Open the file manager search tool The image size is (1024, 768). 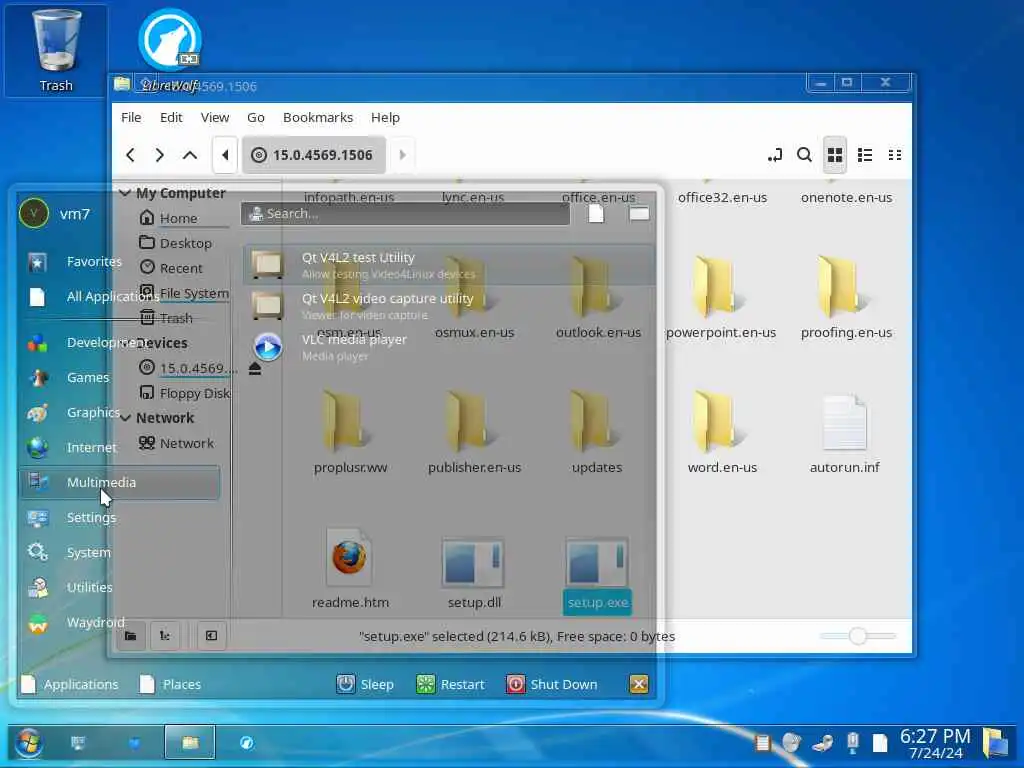(x=805, y=155)
